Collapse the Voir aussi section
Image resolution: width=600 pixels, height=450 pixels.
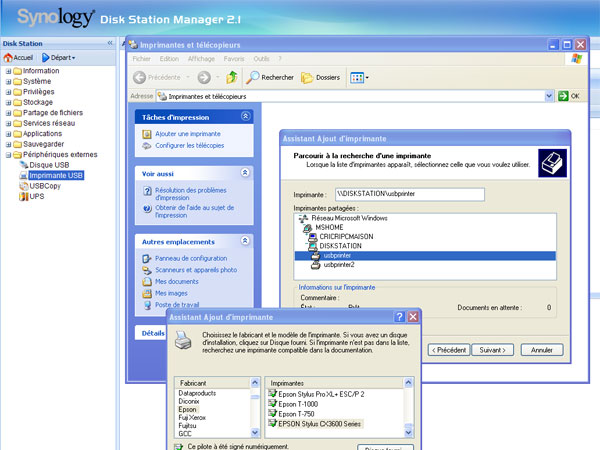tap(245, 173)
